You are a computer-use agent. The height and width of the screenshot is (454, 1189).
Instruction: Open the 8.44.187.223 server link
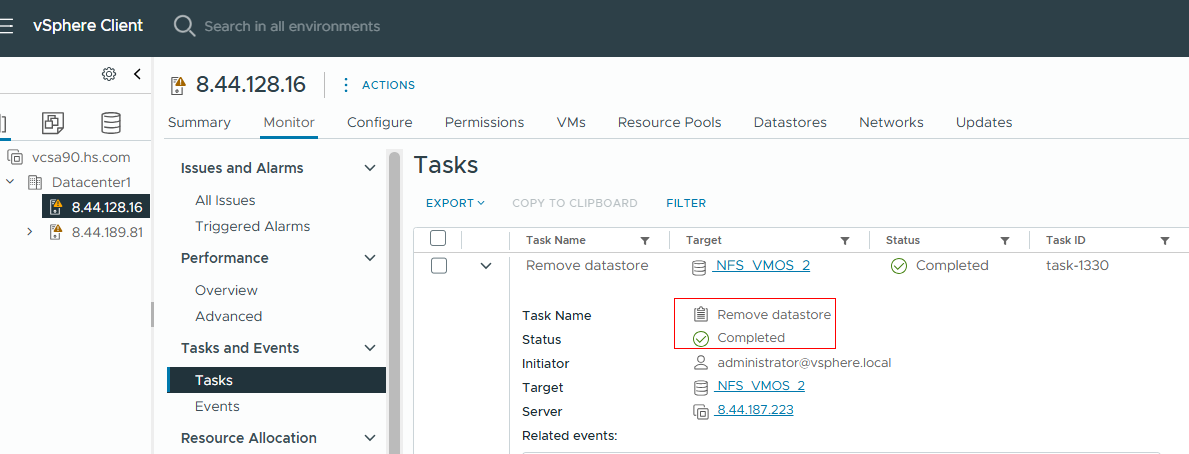coord(754,411)
